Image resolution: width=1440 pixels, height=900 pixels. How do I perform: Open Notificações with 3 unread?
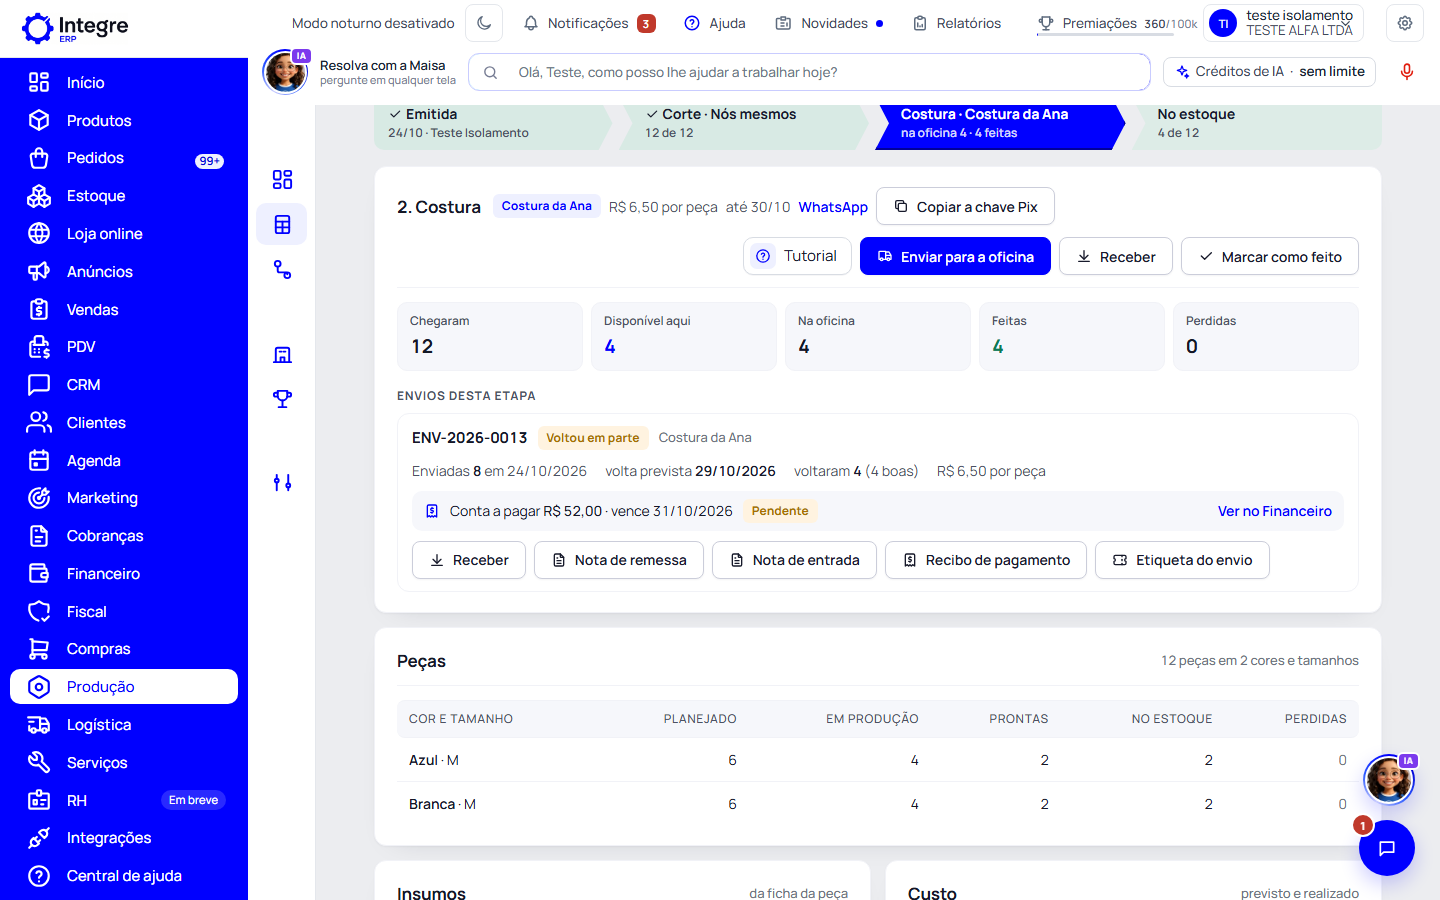[589, 23]
